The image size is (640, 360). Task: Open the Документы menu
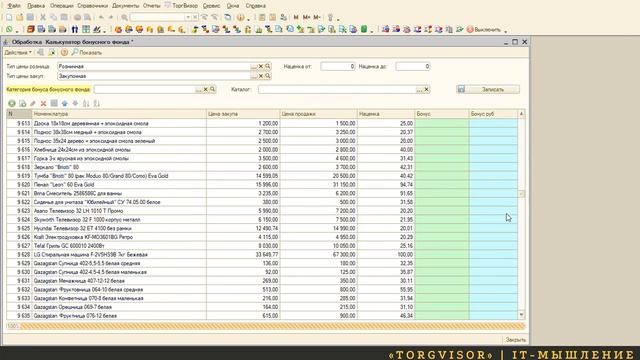coord(125,6)
